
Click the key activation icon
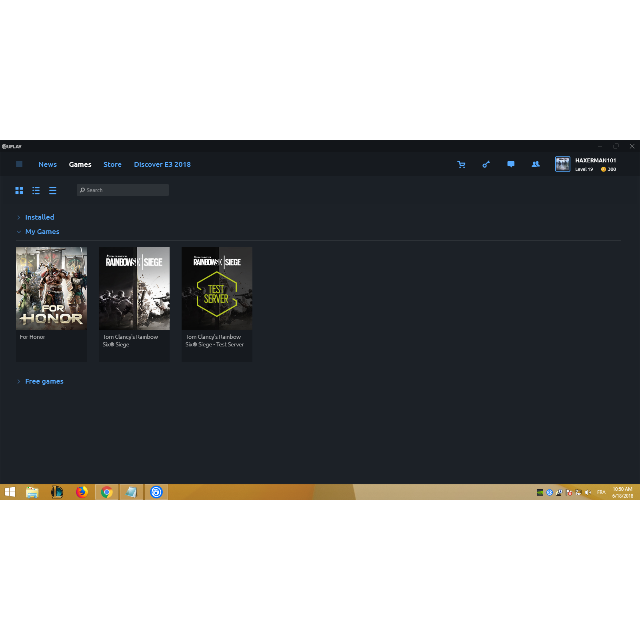click(x=486, y=164)
